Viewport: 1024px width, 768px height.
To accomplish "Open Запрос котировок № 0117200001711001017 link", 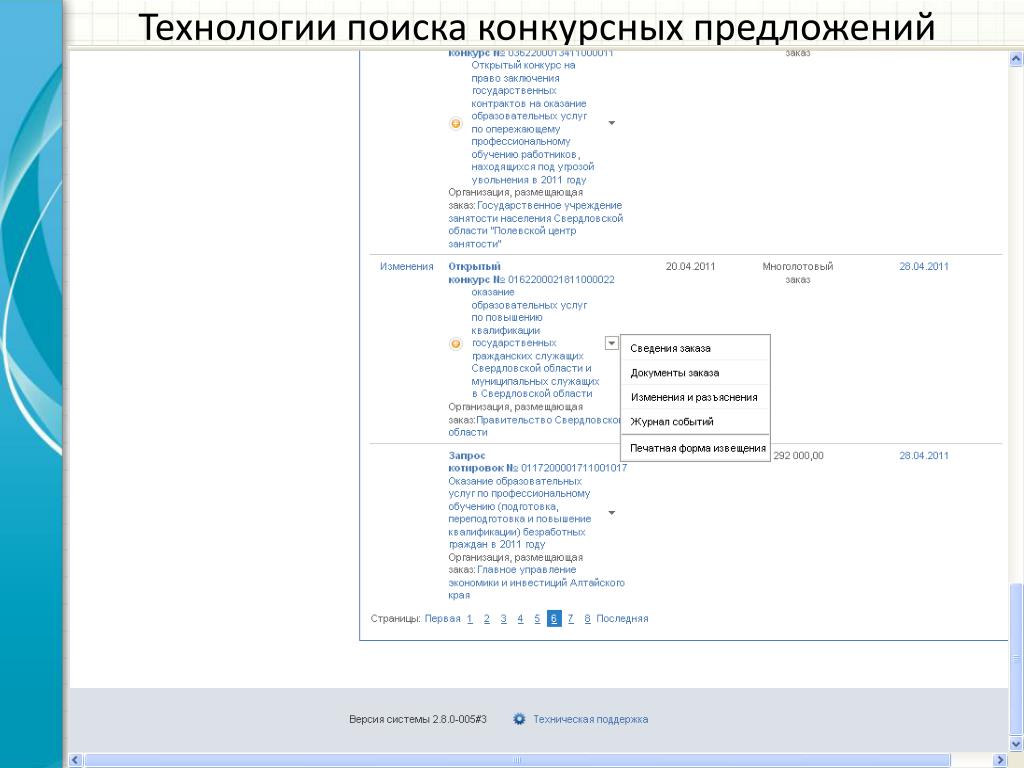I will (537, 462).
